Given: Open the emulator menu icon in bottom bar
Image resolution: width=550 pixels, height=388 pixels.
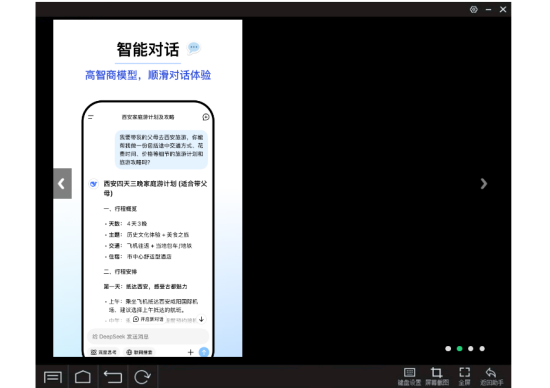Looking at the screenshot, I should pyautogui.click(x=53, y=377).
